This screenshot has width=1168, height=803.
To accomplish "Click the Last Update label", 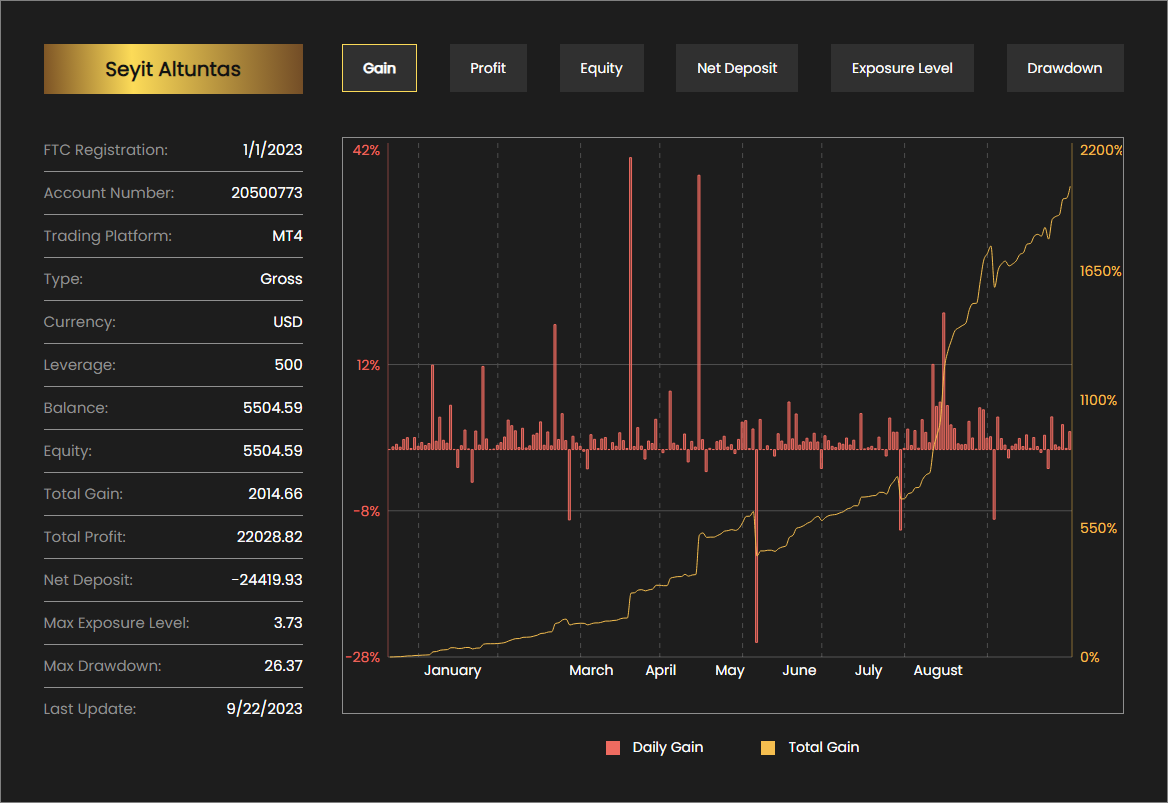I will pos(90,709).
